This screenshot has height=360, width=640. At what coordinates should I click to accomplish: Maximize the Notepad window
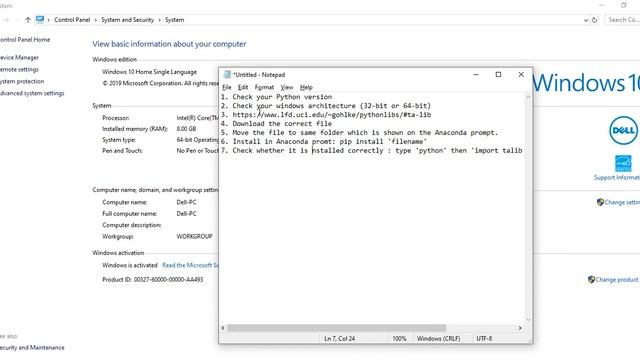click(498, 75)
